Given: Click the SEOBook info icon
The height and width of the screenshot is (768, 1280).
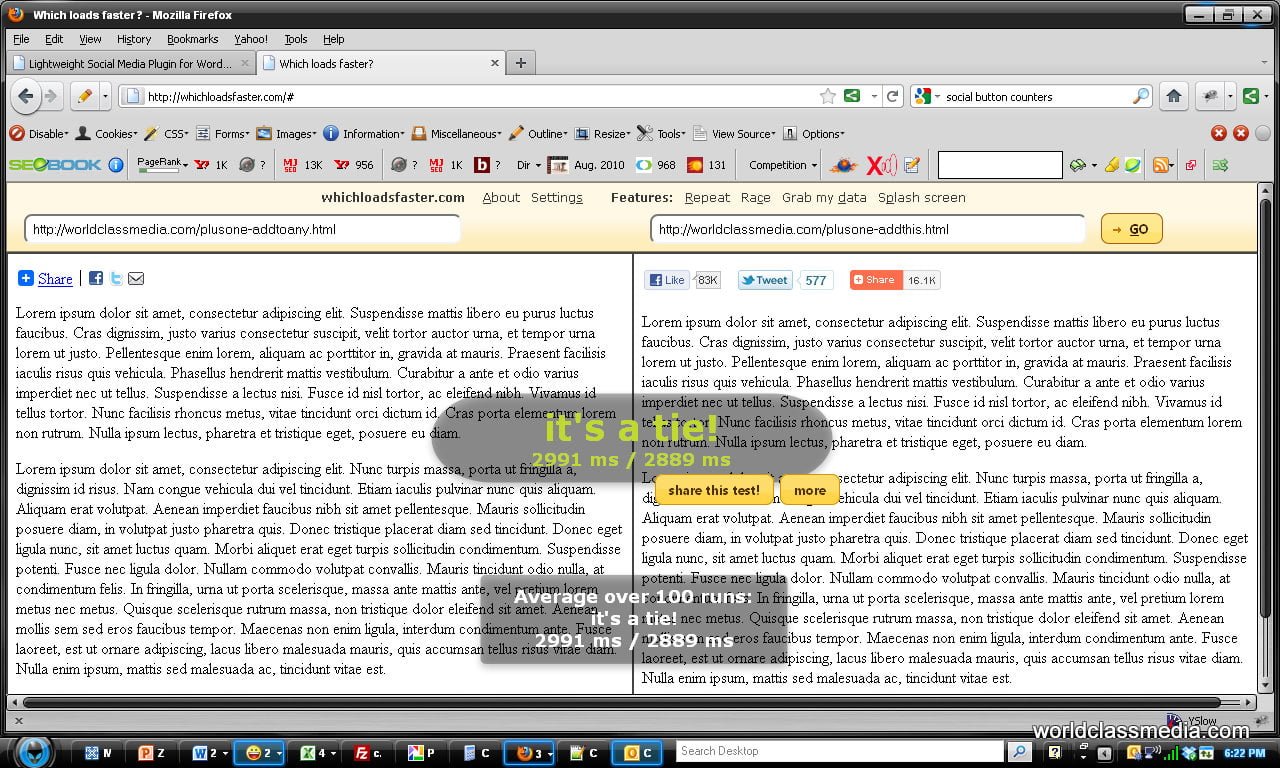Looking at the screenshot, I should click(116, 165).
